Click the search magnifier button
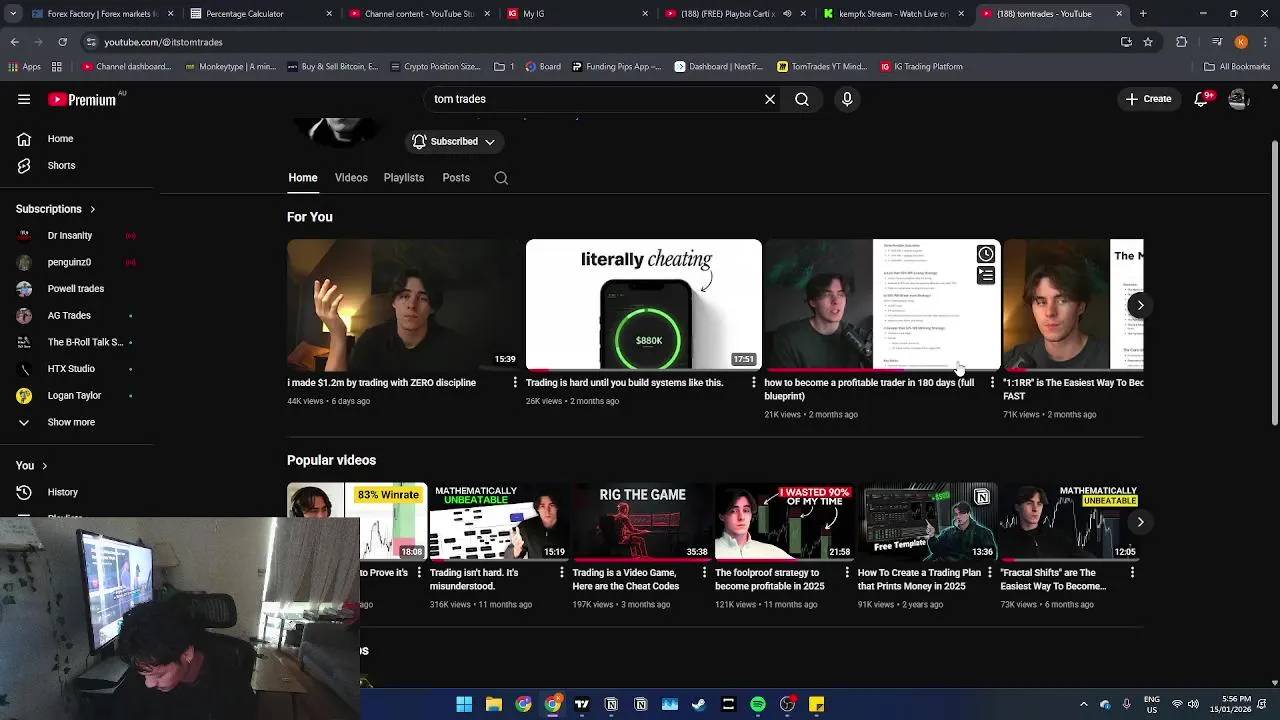Screen dimensions: 1280x720 pyautogui.click(x=802, y=99)
